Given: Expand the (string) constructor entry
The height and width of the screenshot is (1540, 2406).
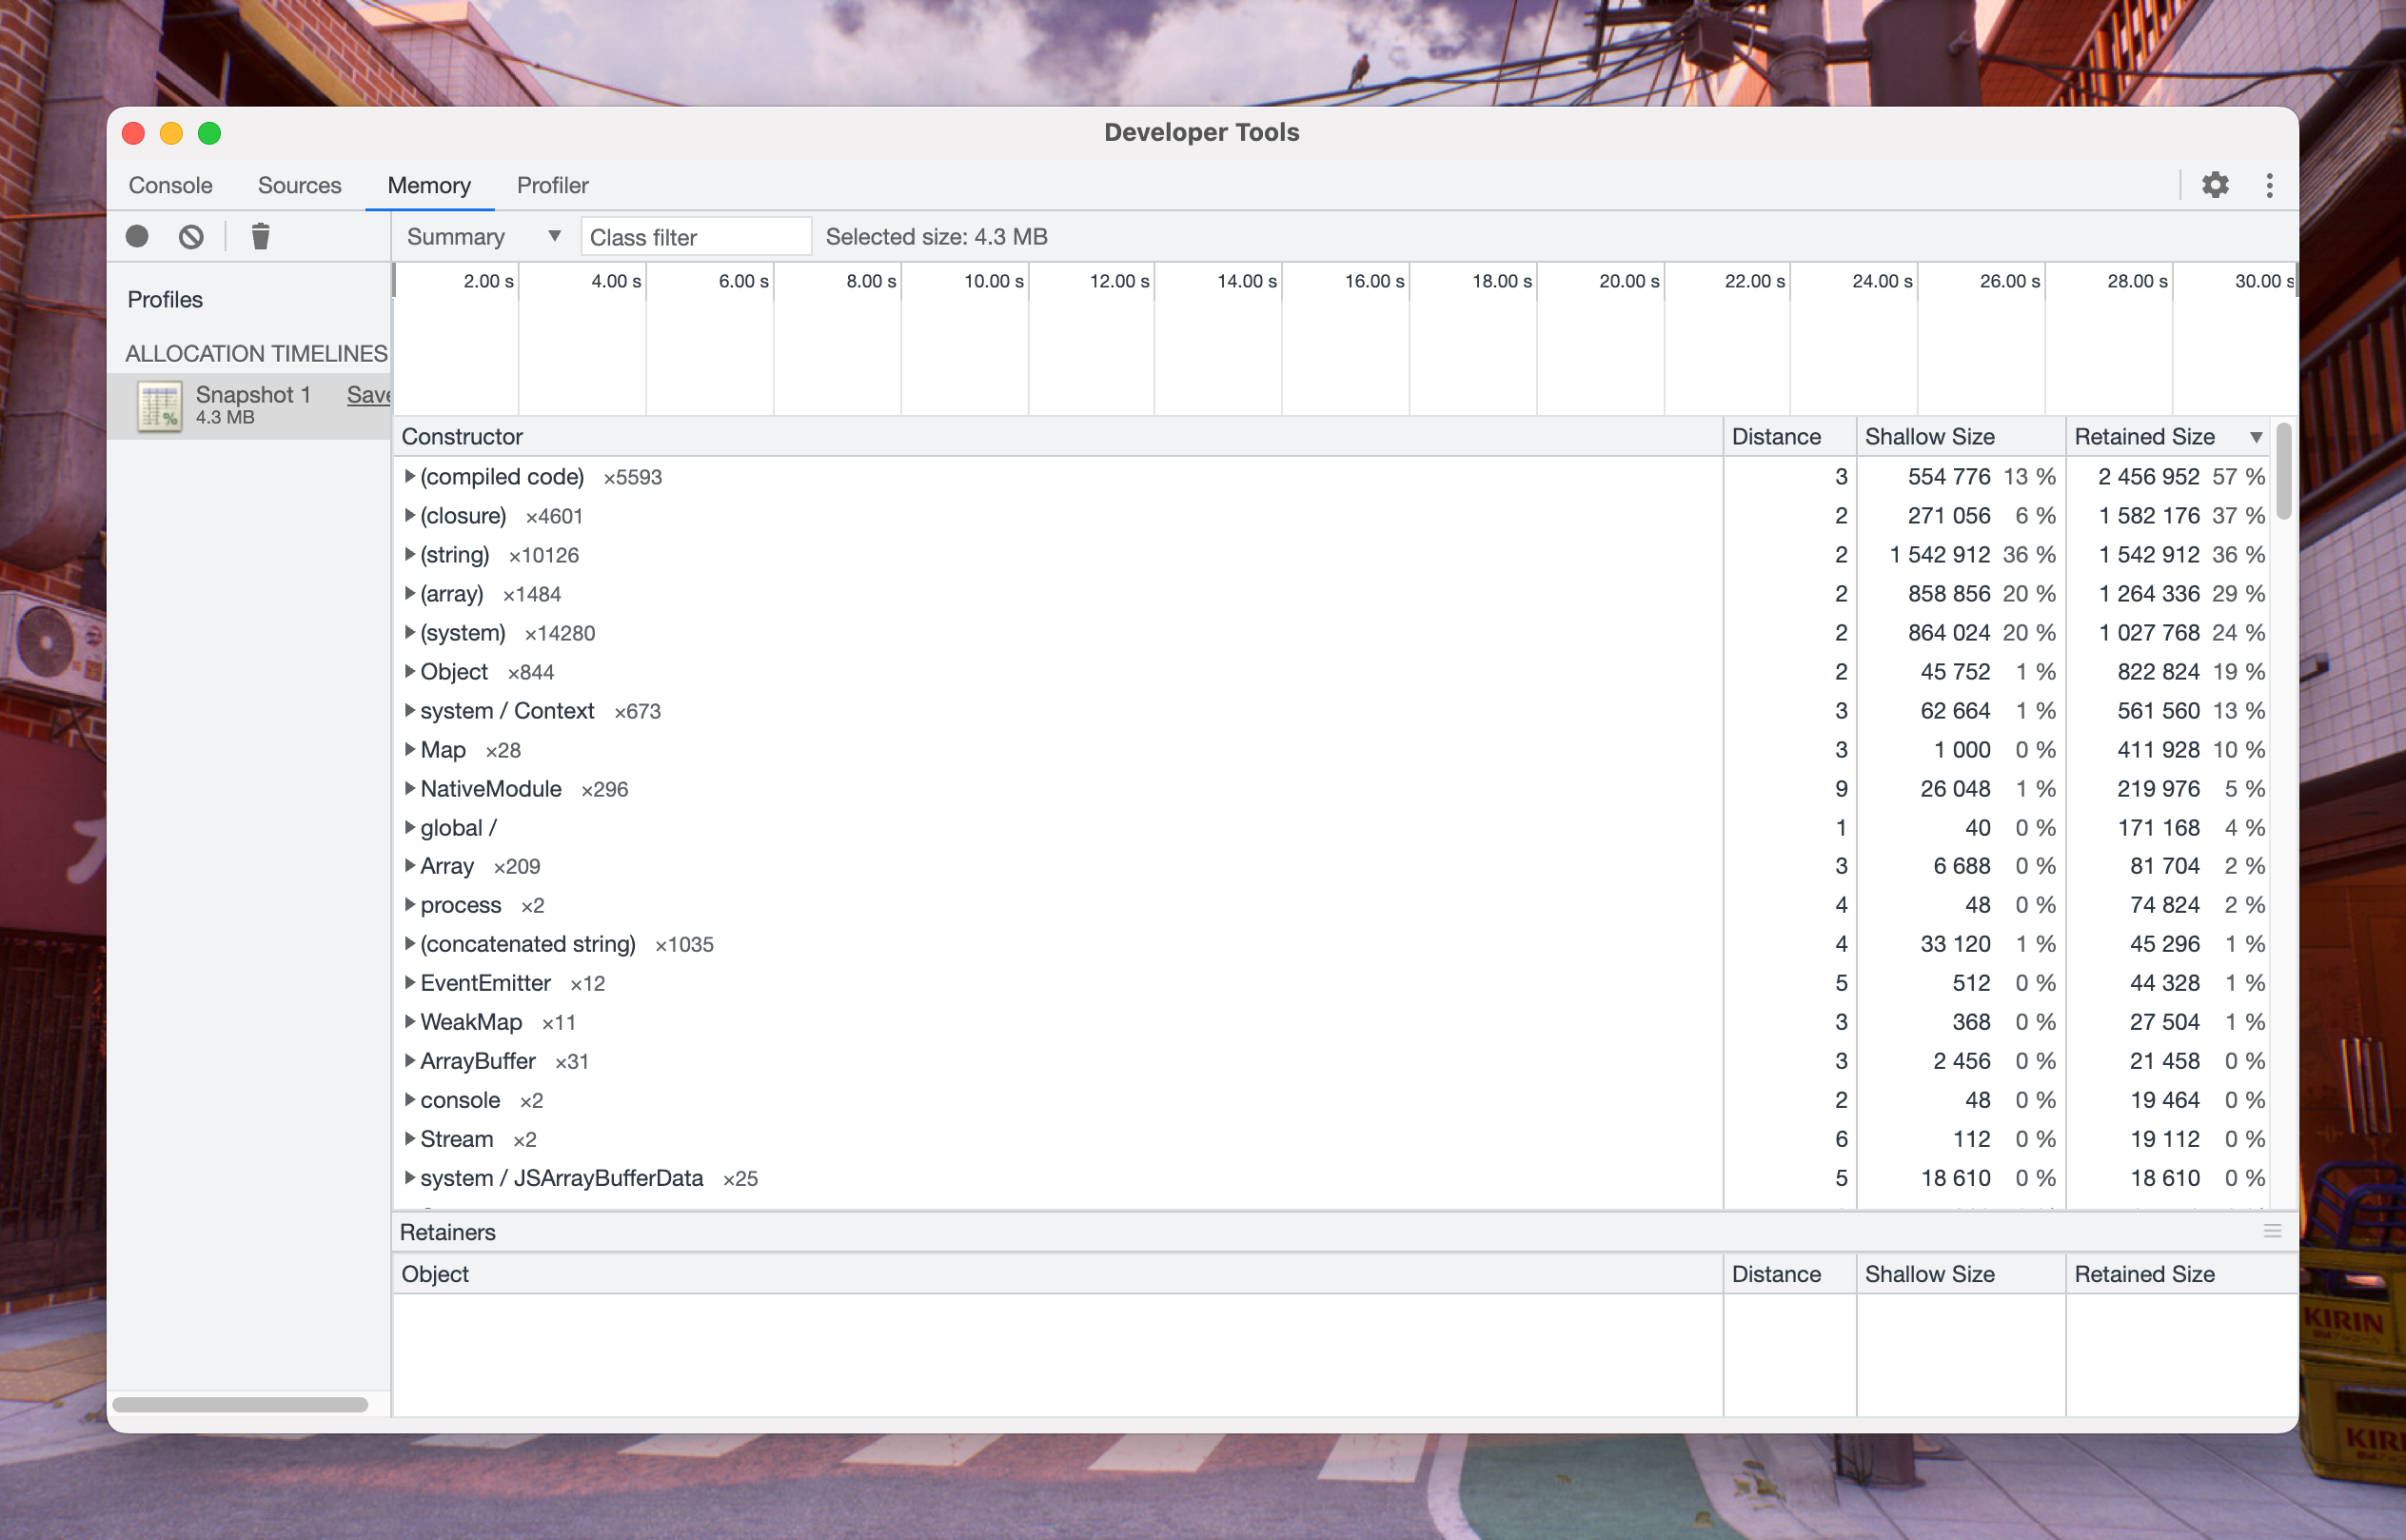Looking at the screenshot, I should [x=410, y=554].
